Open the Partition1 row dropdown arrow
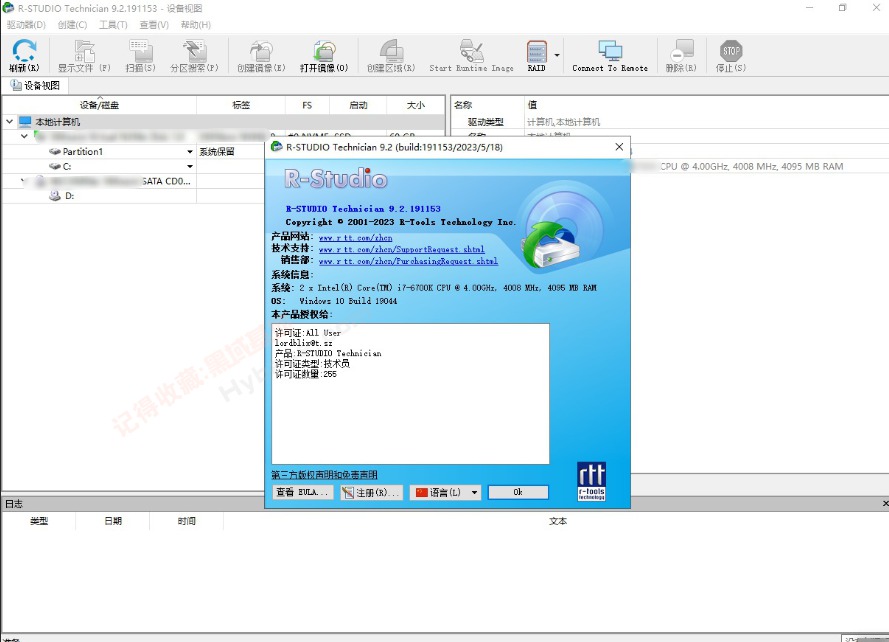The height and width of the screenshot is (642, 889). pos(190,151)
